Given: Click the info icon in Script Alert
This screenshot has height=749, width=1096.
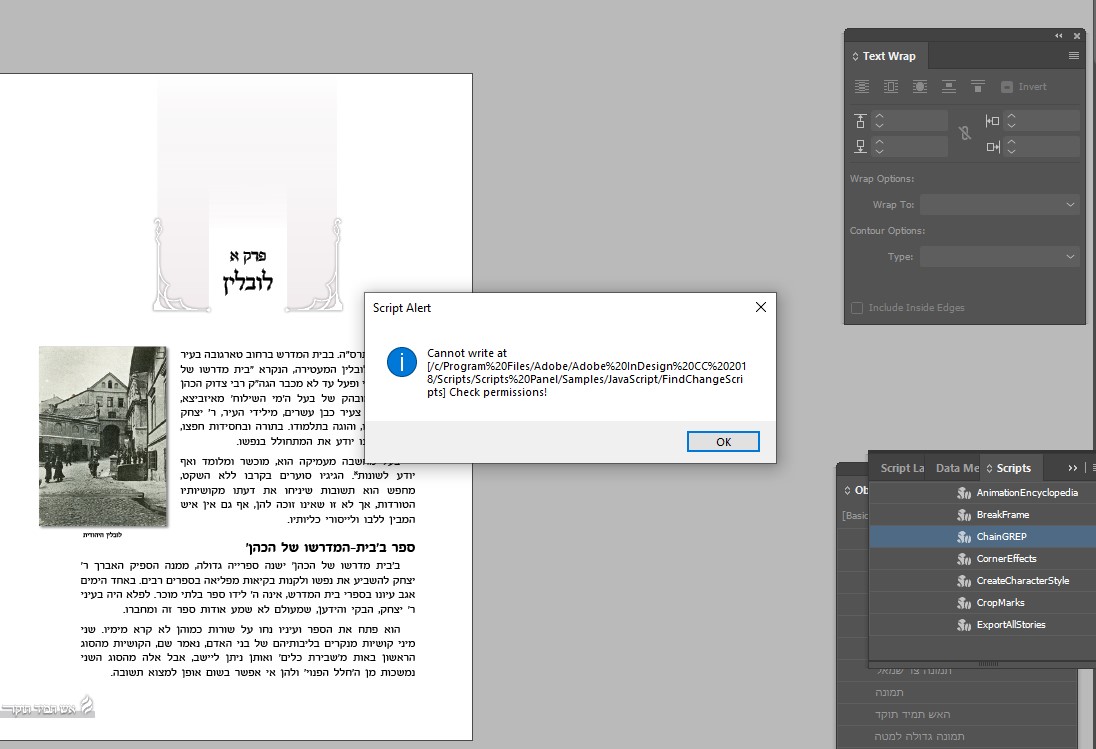Looking at the screenshot, I should point(401,363).
